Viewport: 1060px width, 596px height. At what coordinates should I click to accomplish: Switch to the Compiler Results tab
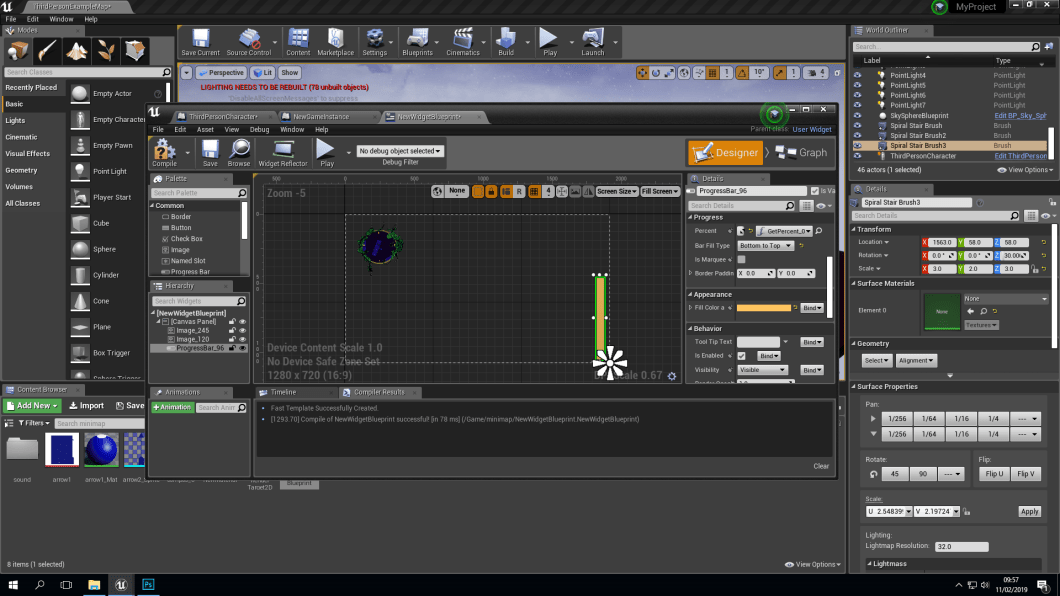[379, 393]
